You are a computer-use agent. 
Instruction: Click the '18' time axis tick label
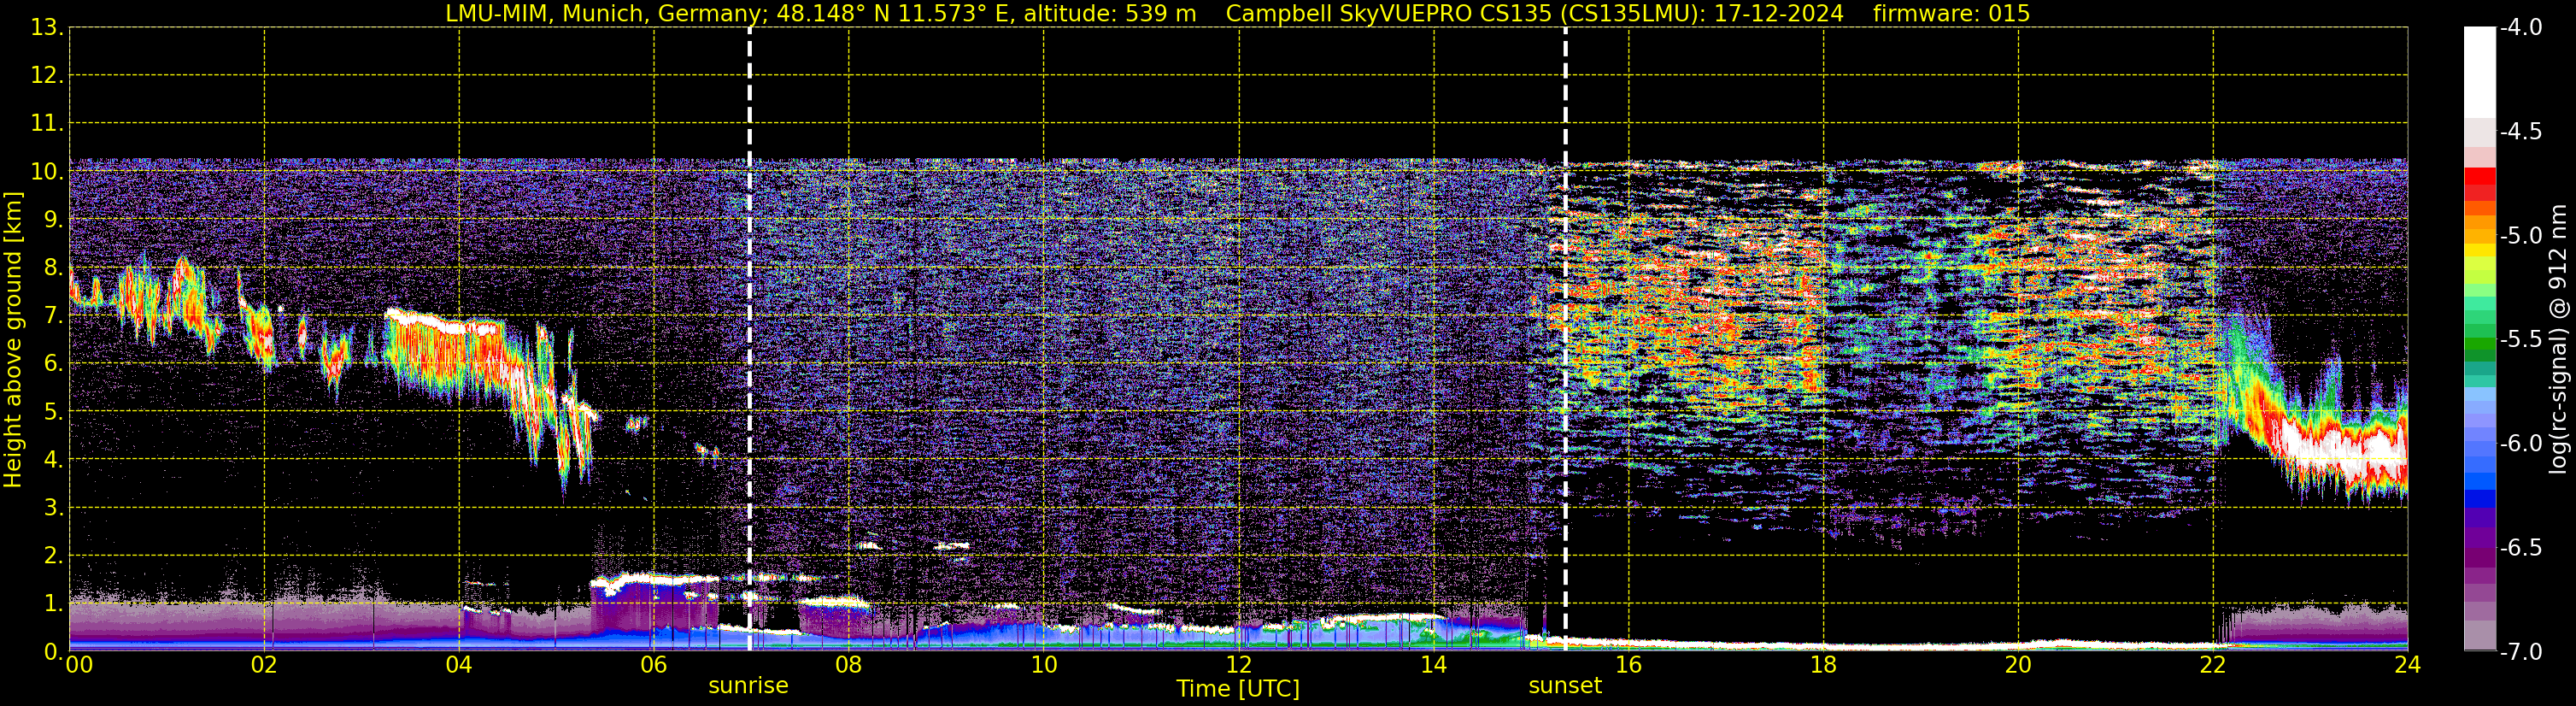point(1823,665)
